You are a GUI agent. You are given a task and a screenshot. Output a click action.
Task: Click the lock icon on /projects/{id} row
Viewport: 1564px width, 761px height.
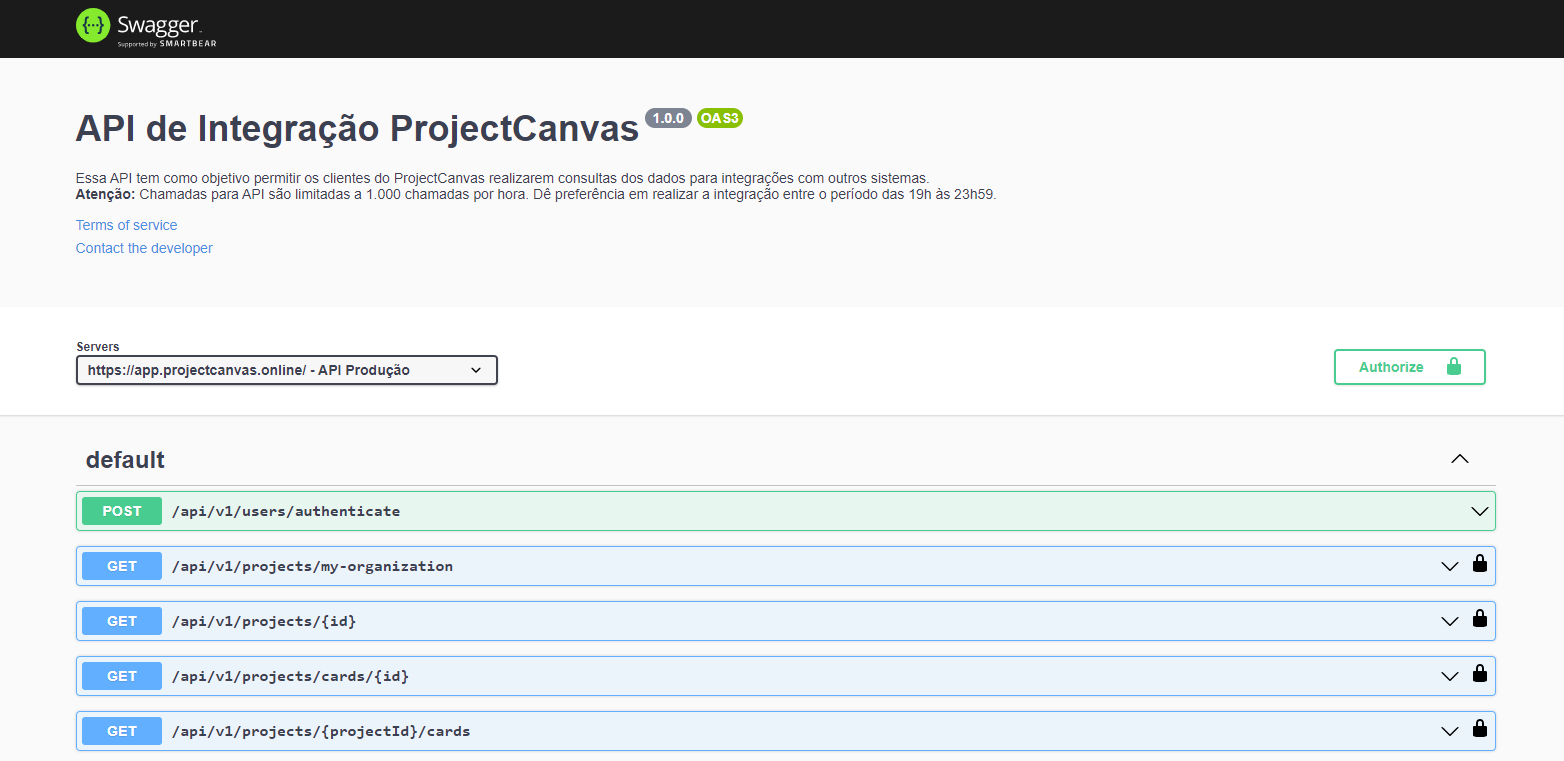pyautogui.click(x=1479, y=619)
